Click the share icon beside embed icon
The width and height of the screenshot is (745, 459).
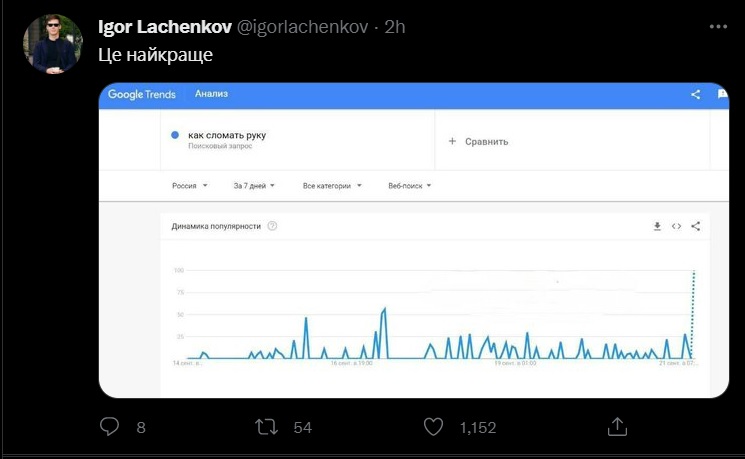[696, 226]
